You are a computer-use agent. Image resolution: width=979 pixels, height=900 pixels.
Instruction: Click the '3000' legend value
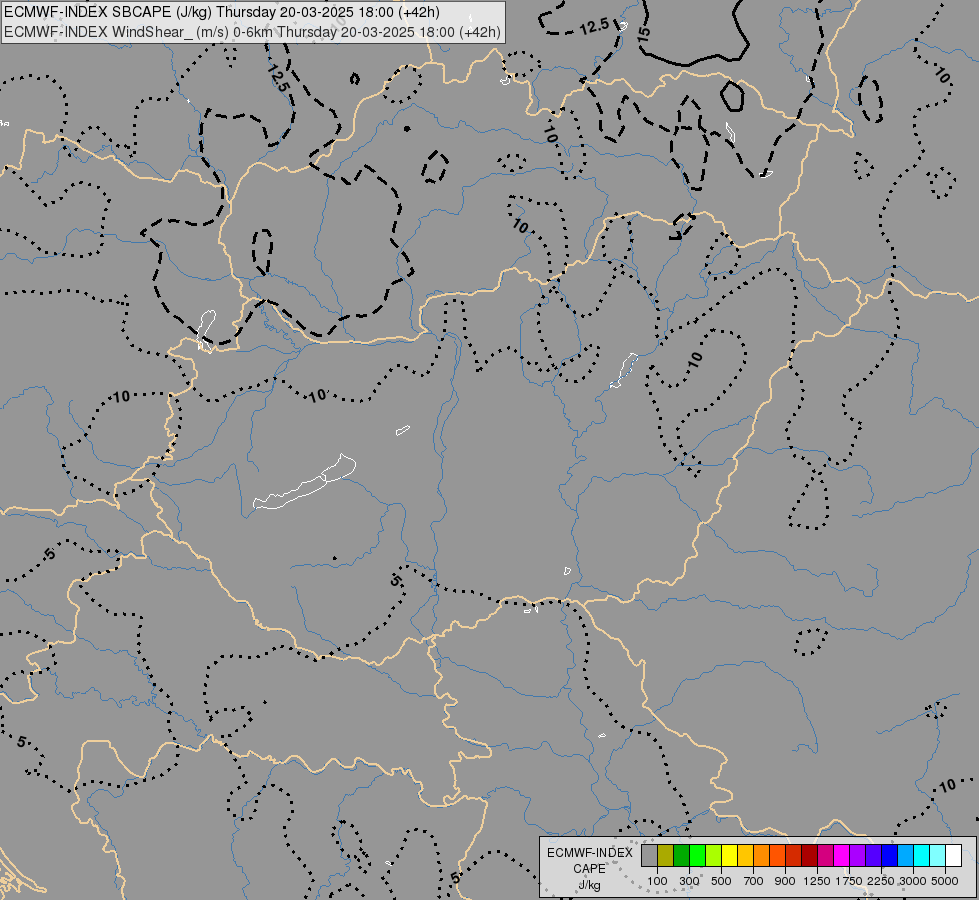pyautogui.click(x=913, y=881)
